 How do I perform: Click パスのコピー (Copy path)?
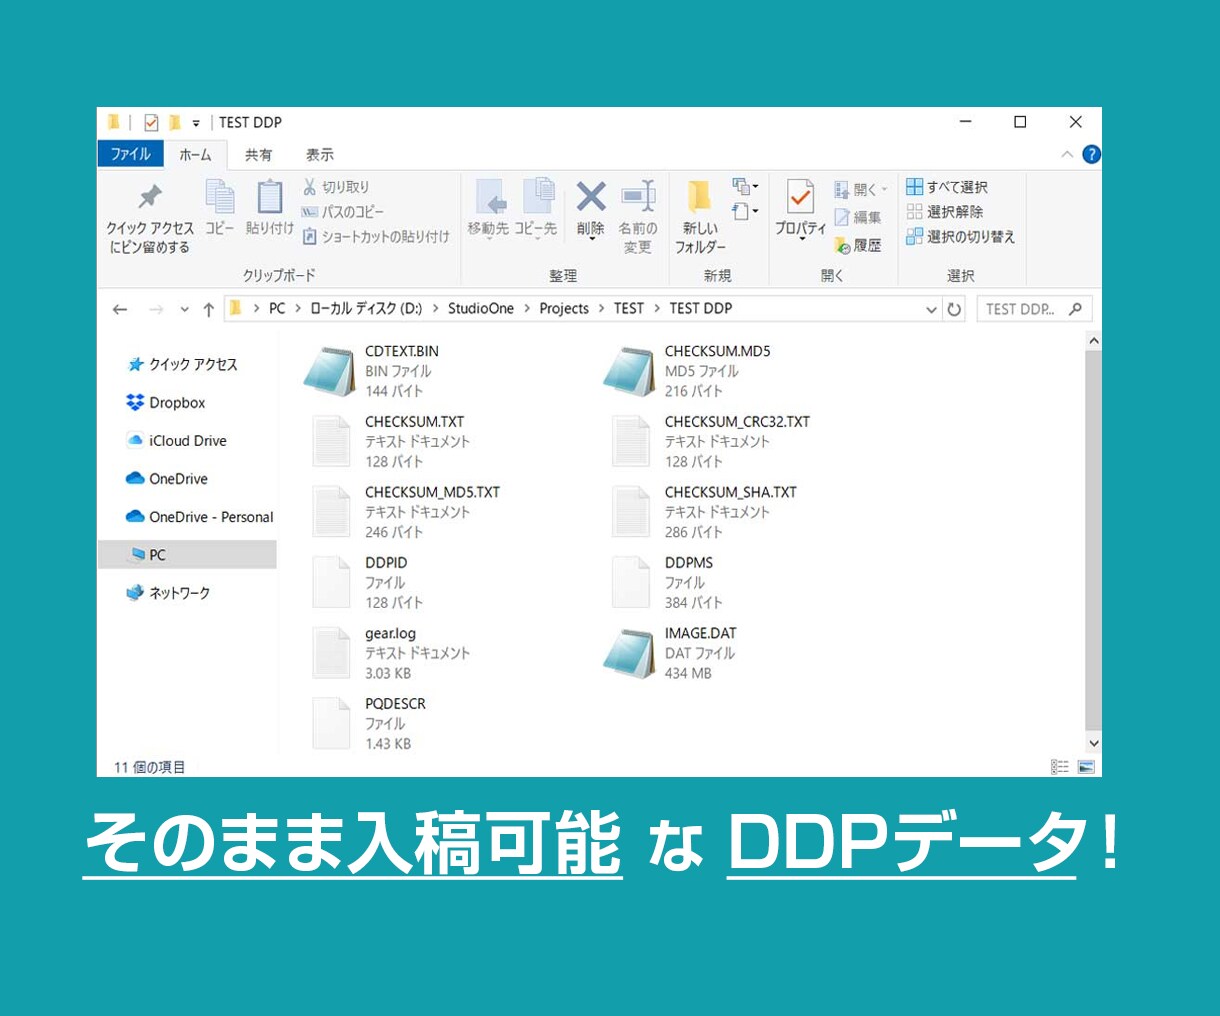[x=343, y=212]
